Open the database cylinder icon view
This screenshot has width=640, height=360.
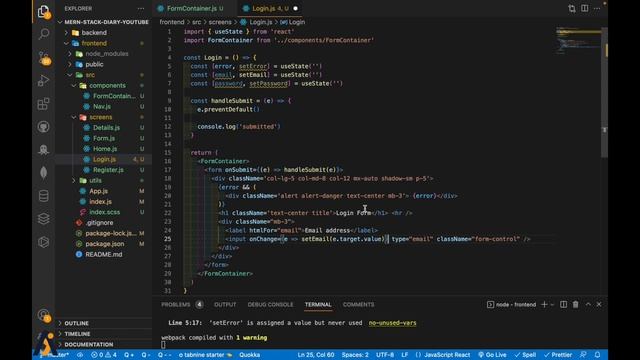coord(43,196)
